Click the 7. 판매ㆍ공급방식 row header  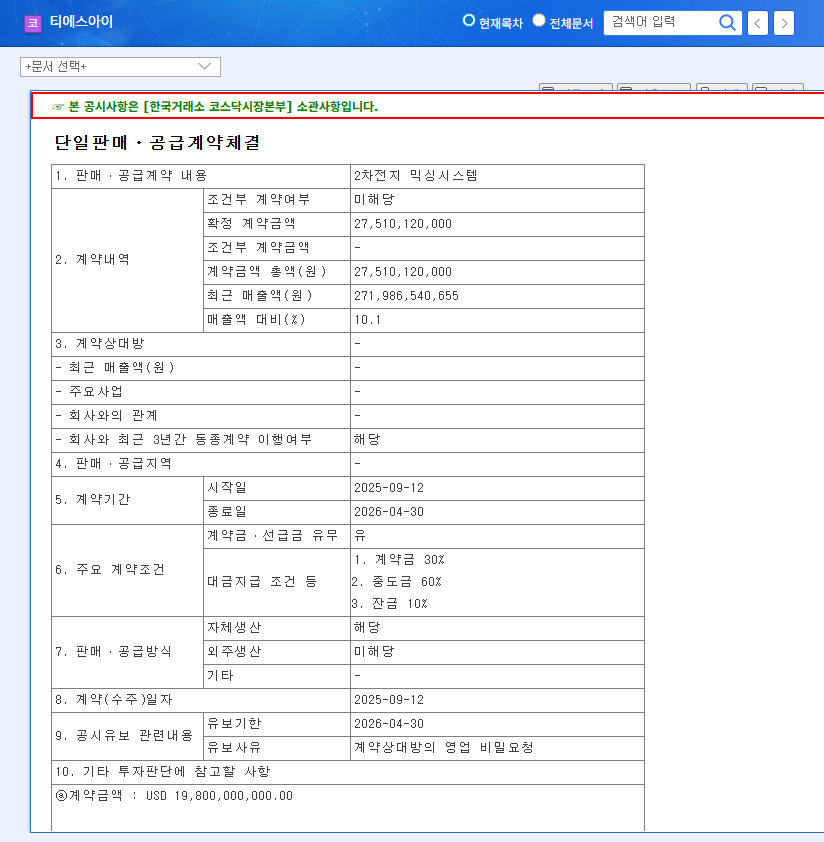(x=113, y=652)
